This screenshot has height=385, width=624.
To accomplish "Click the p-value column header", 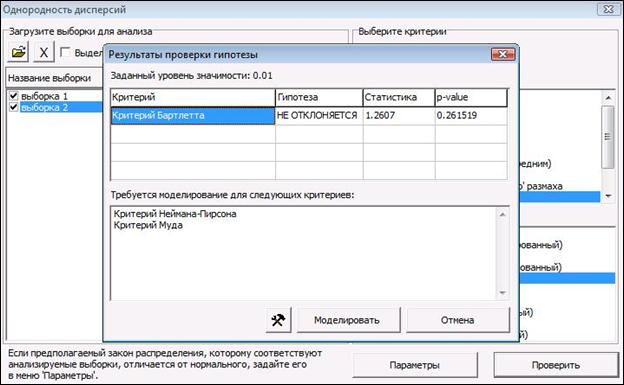I will point(471,97).
